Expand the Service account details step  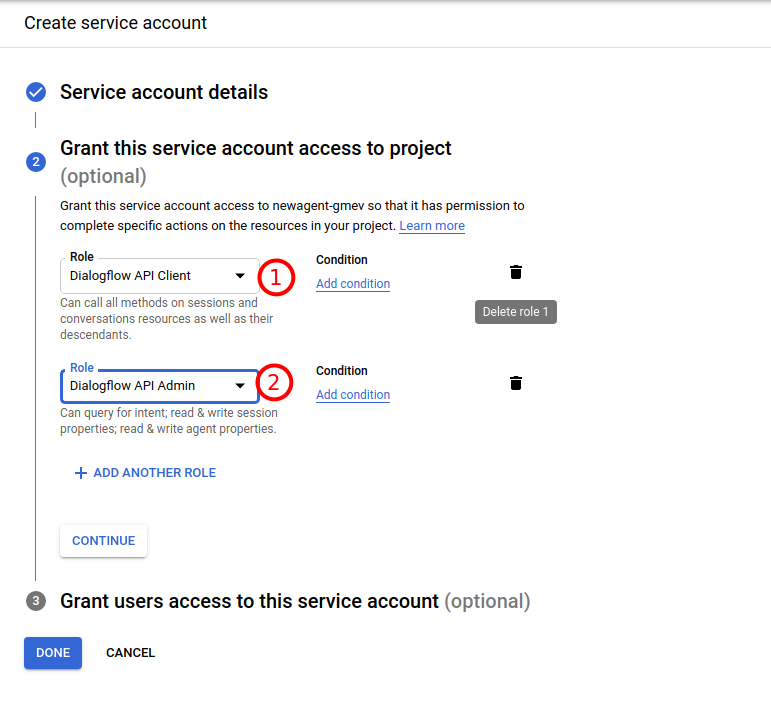point(164,92)
